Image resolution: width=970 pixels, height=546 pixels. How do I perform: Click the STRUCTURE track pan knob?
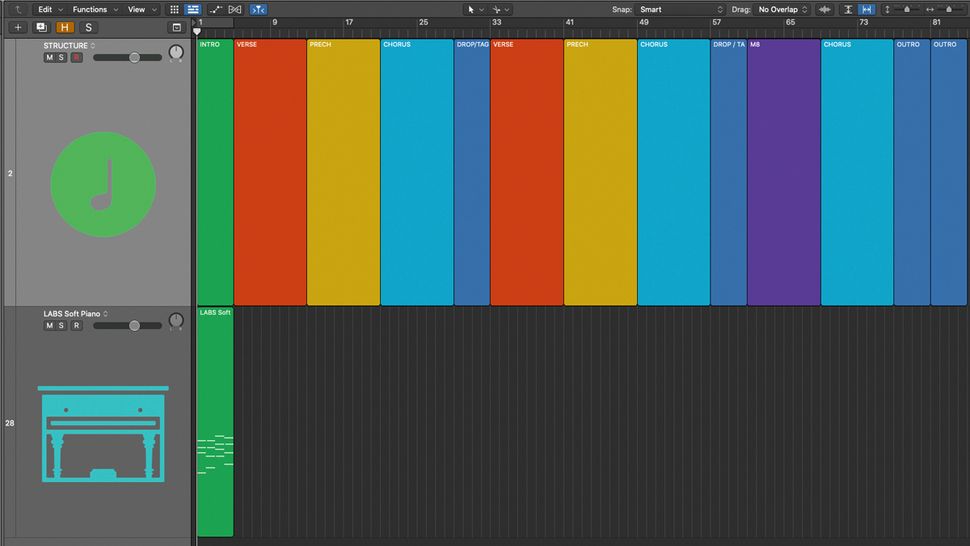176,53
